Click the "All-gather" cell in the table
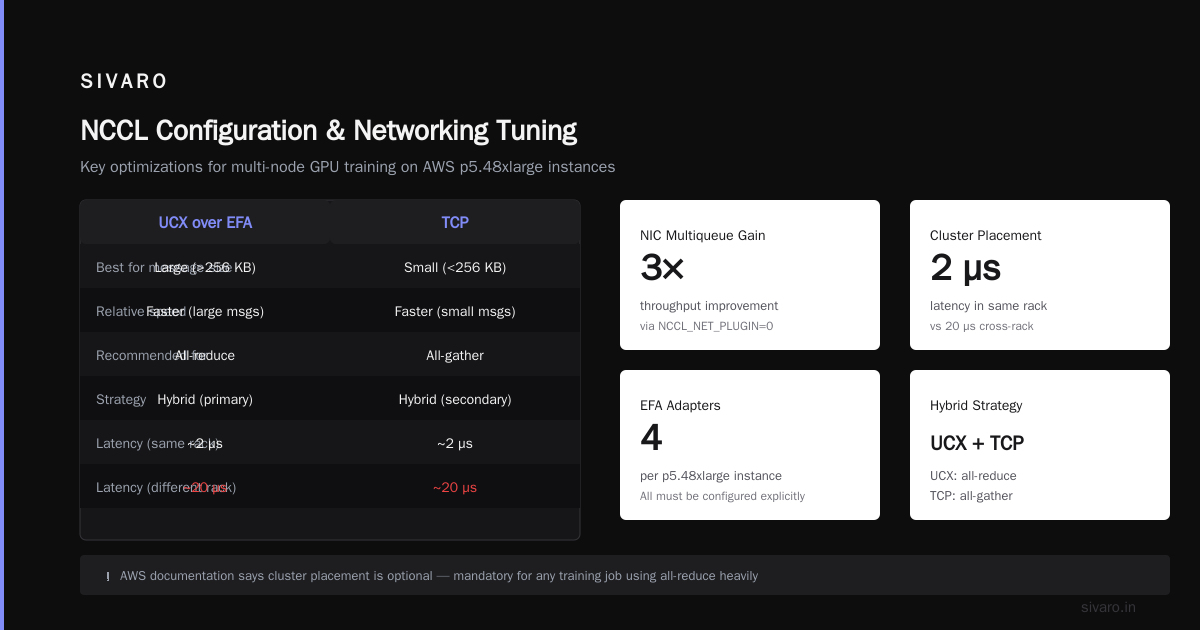The image size is (1200, 630). pos(455,355)
